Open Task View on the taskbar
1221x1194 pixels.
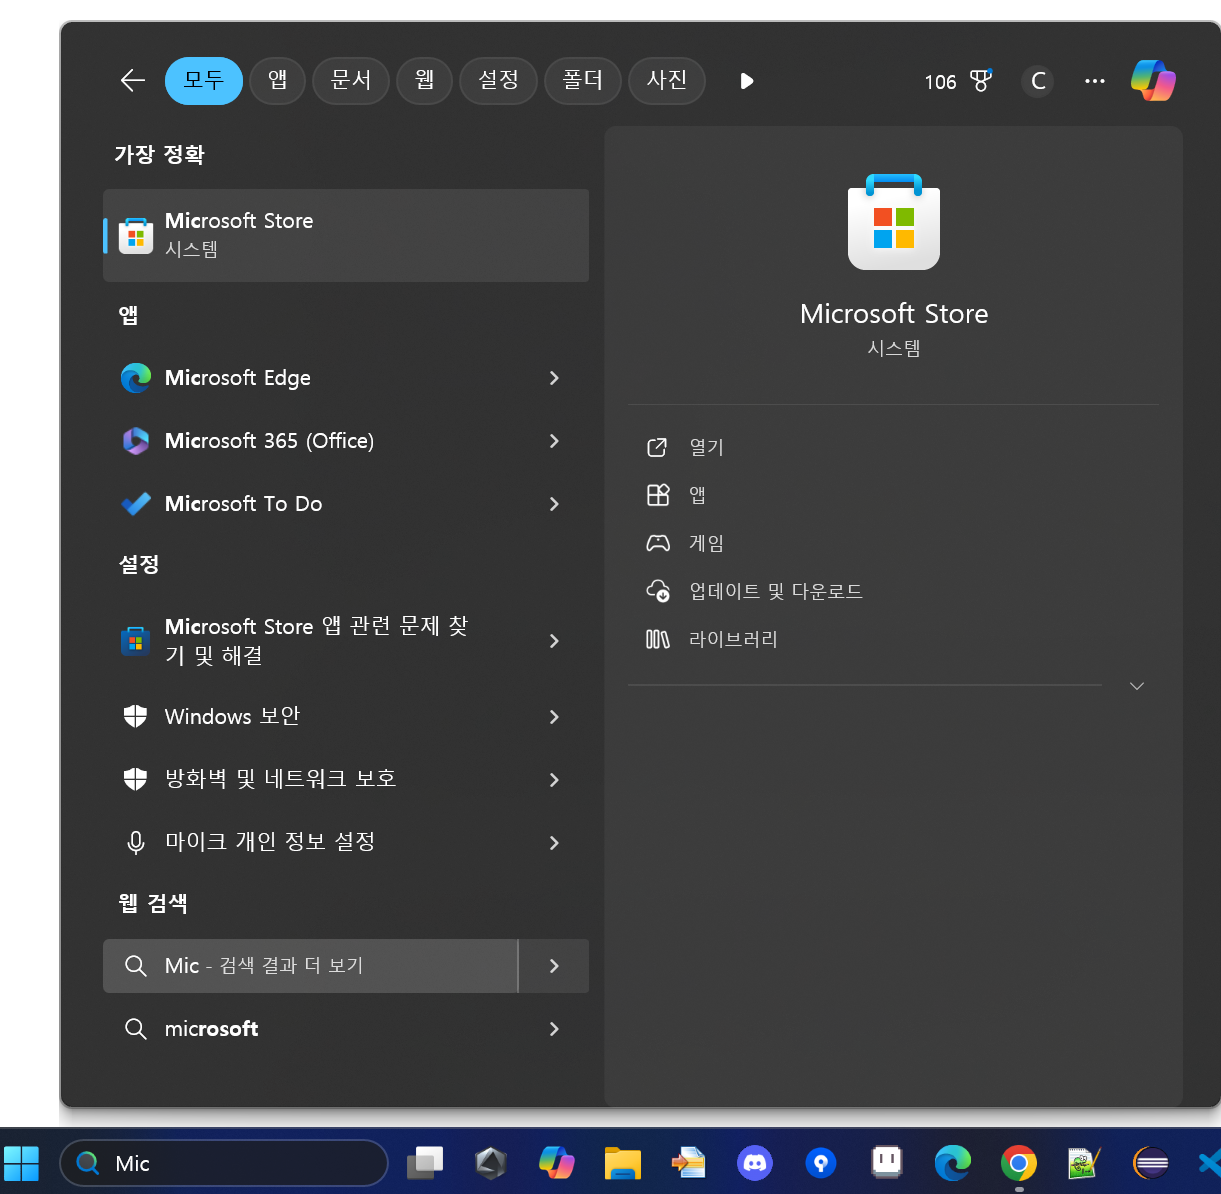tap(425, 1163)
